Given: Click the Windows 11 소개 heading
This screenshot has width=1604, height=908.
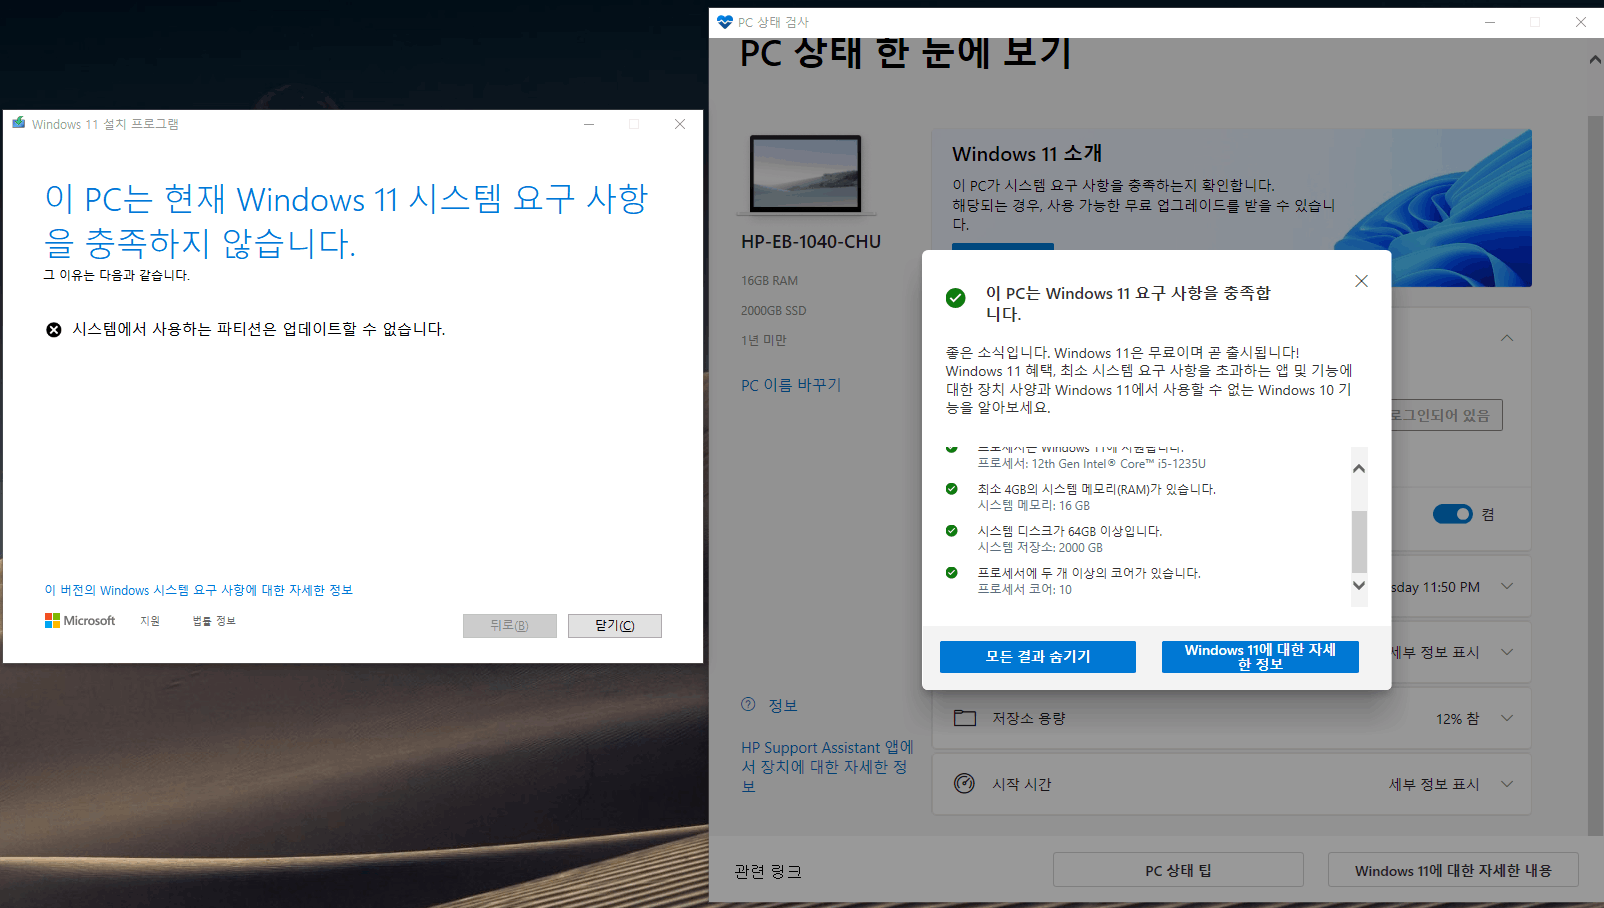Looking at the screenshot, I should coord(1027,154).
